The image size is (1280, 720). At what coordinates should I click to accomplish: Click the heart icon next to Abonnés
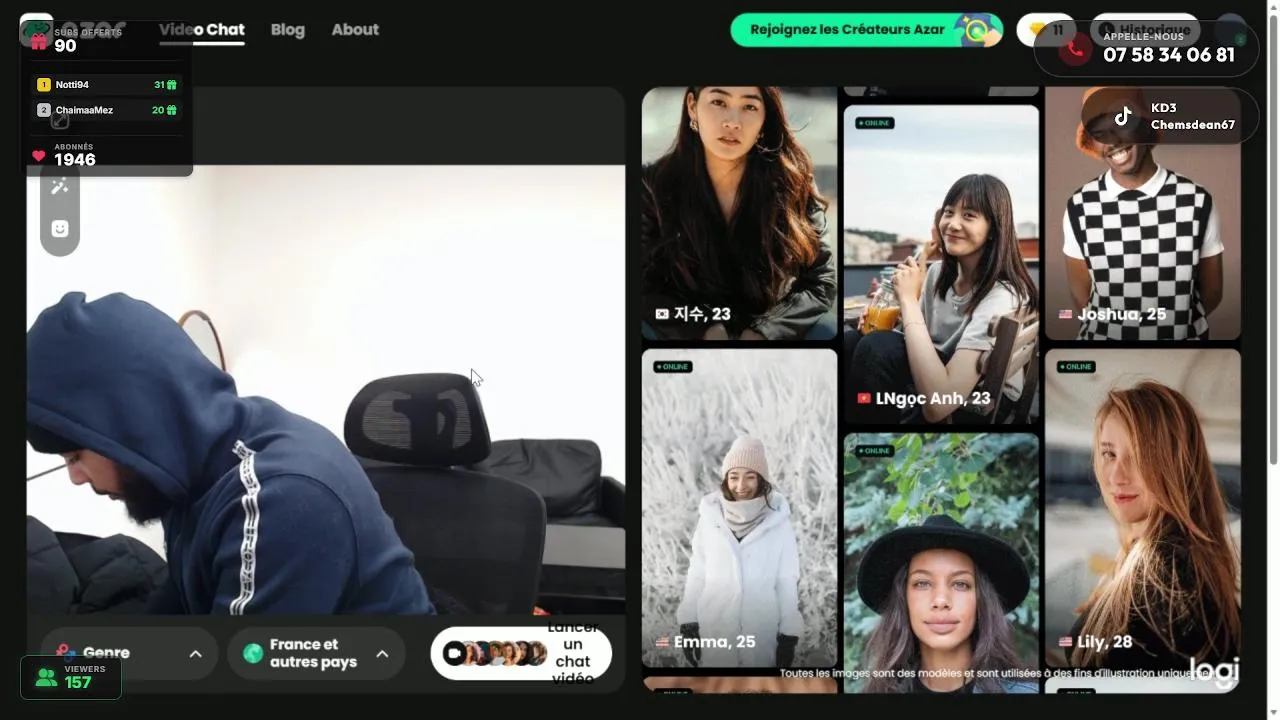pos(39,156)
